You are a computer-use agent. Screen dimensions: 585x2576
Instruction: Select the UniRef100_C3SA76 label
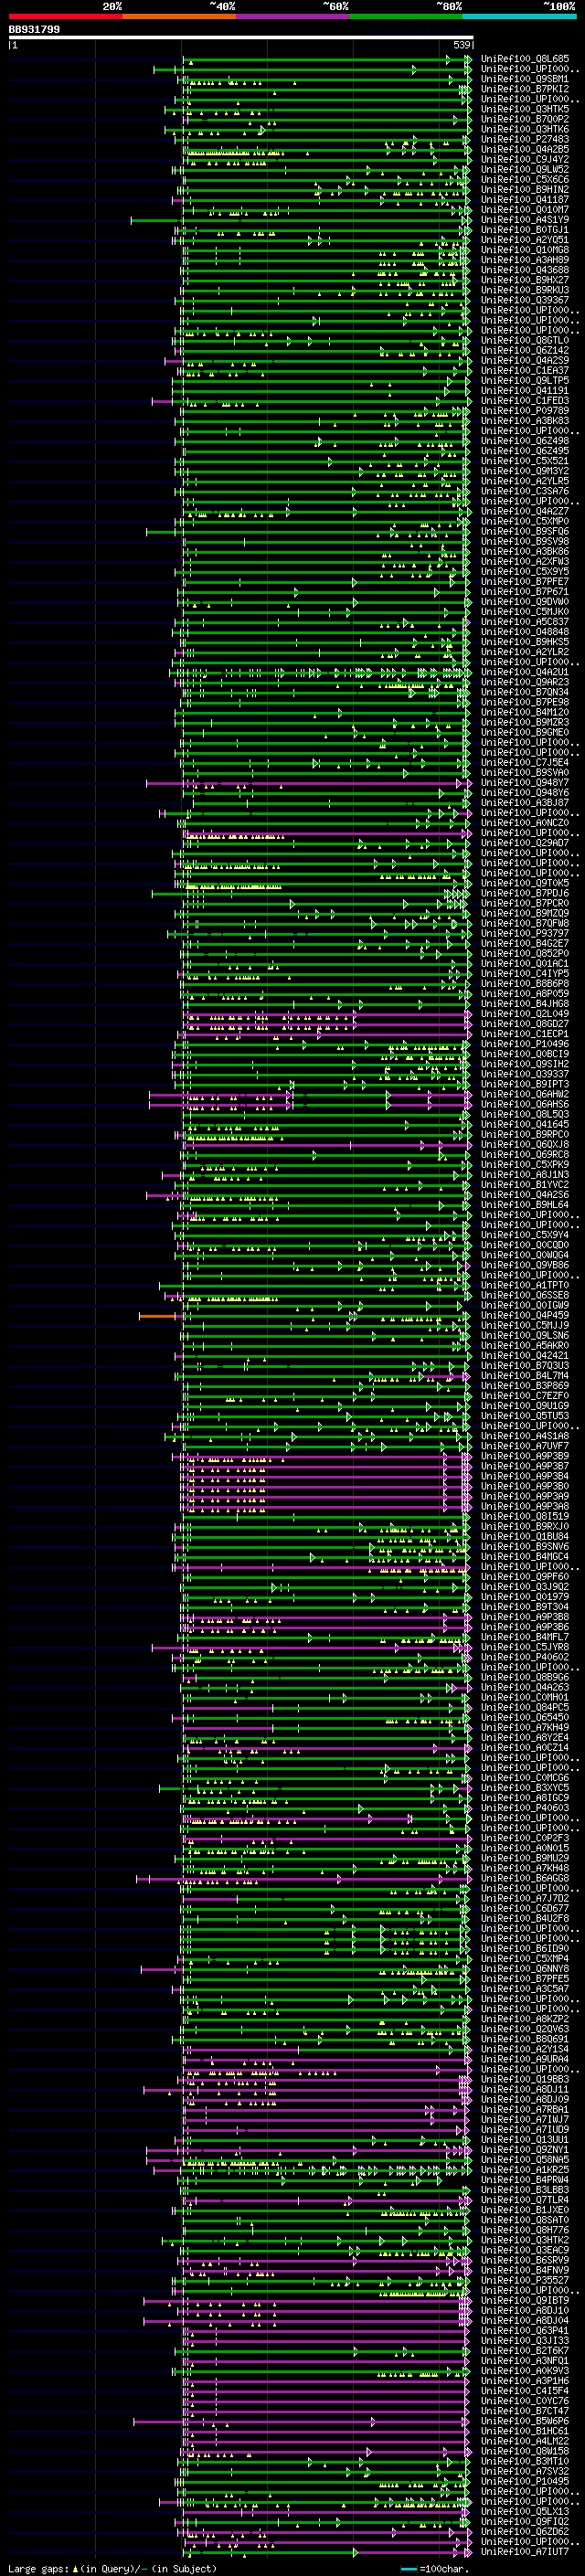(525, 491)
